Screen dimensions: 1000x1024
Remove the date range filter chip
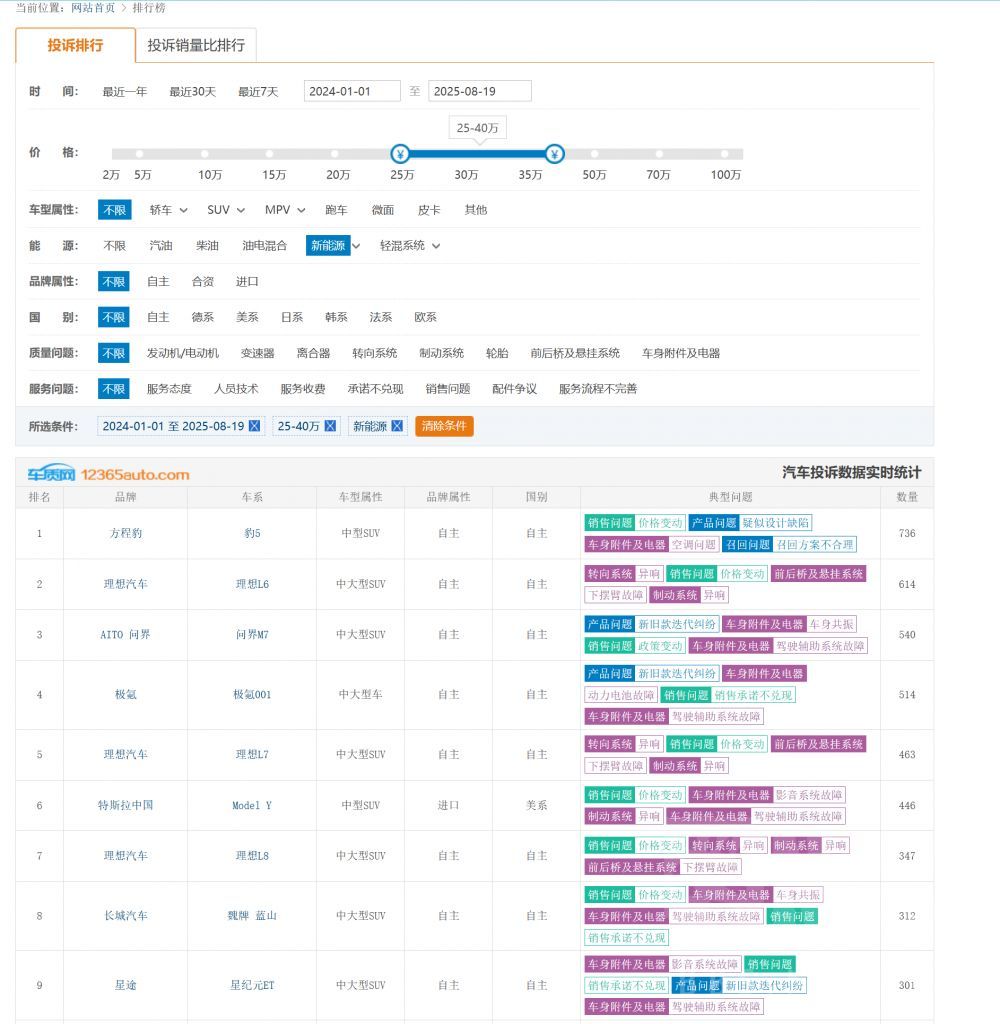point(254,426)
